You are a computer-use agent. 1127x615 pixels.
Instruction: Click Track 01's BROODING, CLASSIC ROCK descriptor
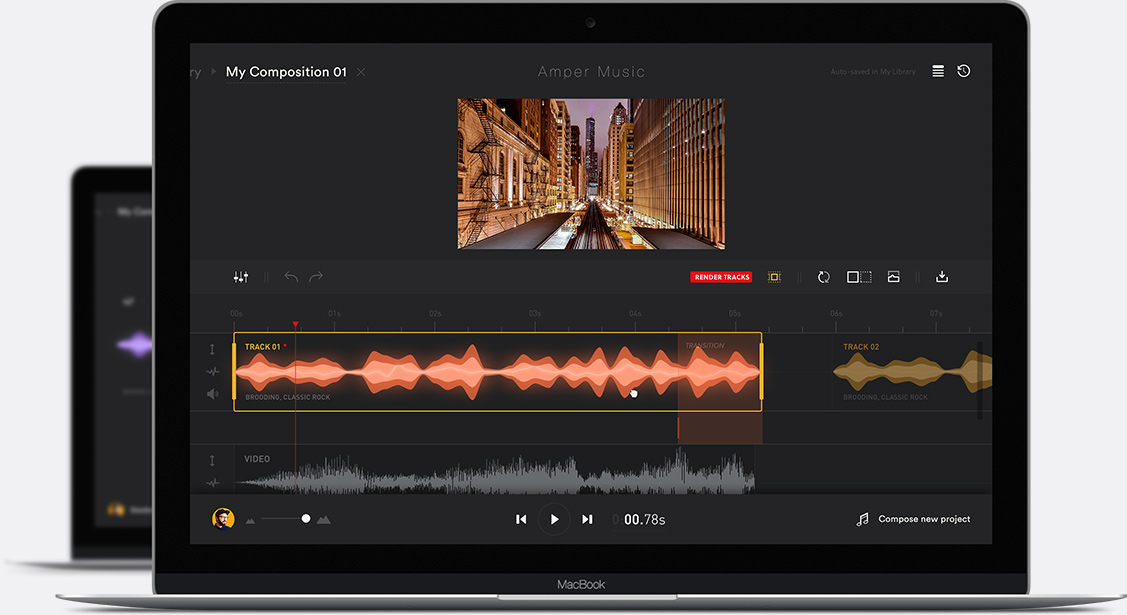(x=288, y=397)
